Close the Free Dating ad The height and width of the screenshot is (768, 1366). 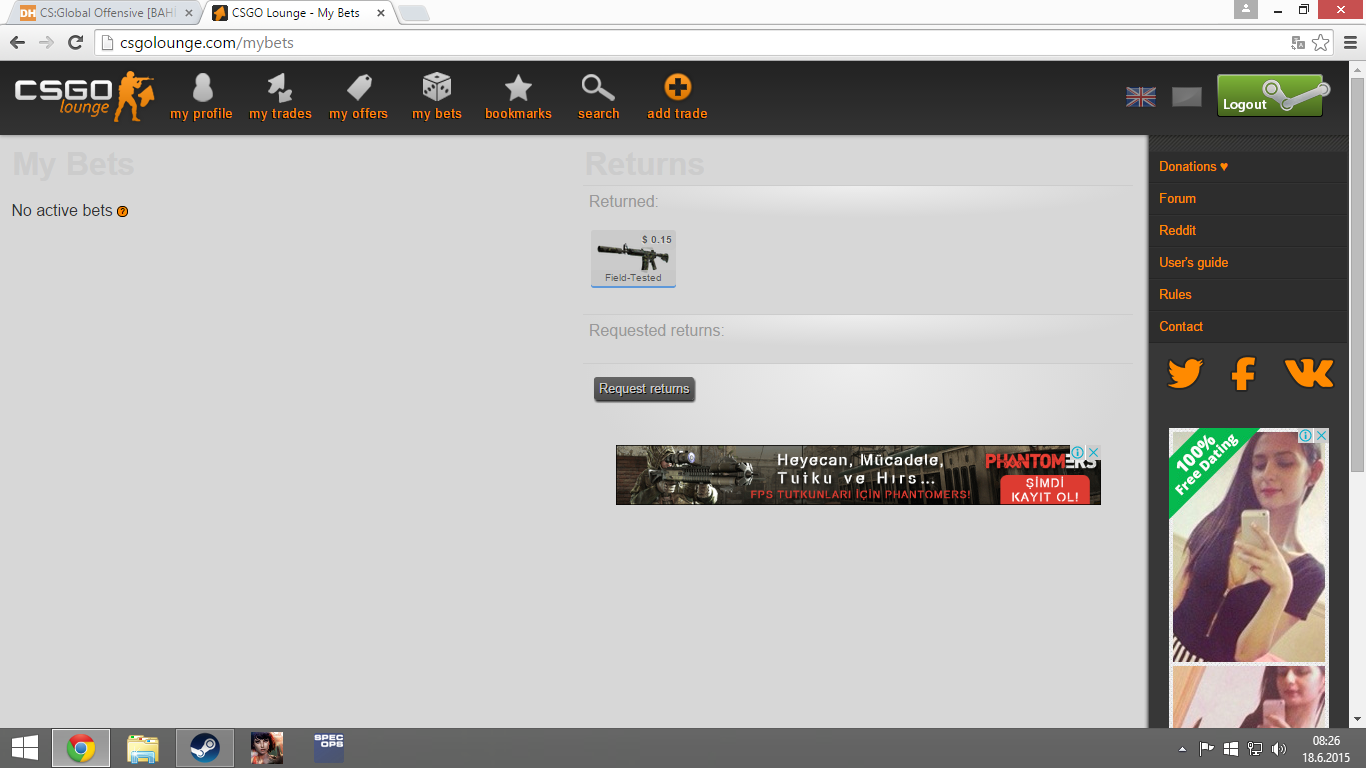1321,436
